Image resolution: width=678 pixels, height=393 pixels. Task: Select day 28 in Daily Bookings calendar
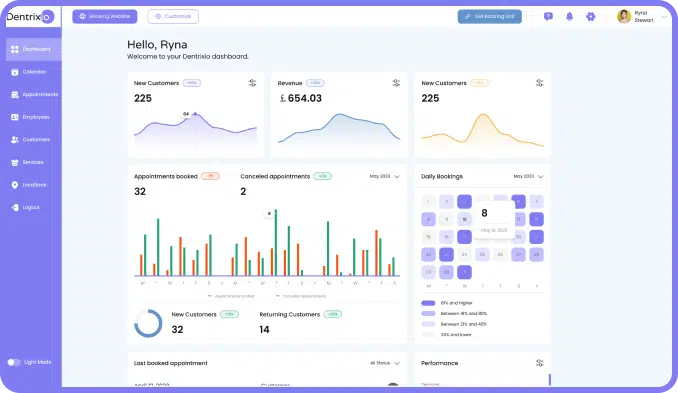[536, 255]
